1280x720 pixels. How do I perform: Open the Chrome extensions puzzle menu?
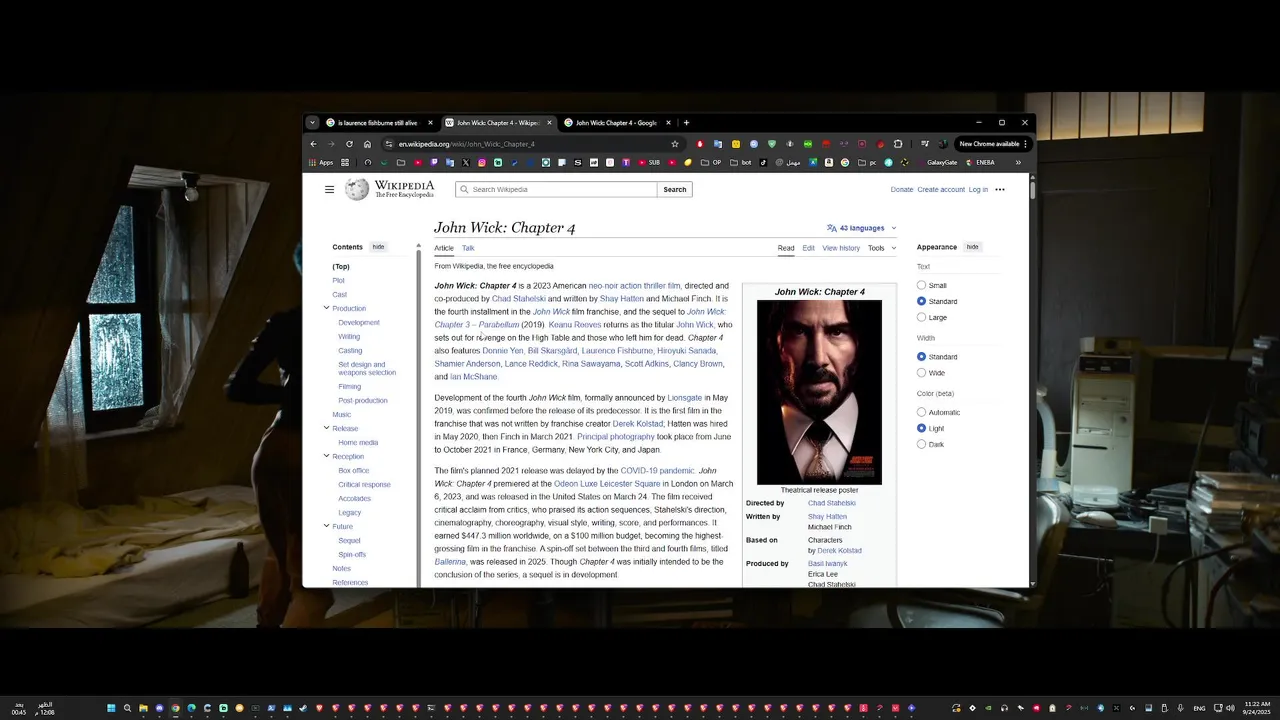[x=898, y=144]
